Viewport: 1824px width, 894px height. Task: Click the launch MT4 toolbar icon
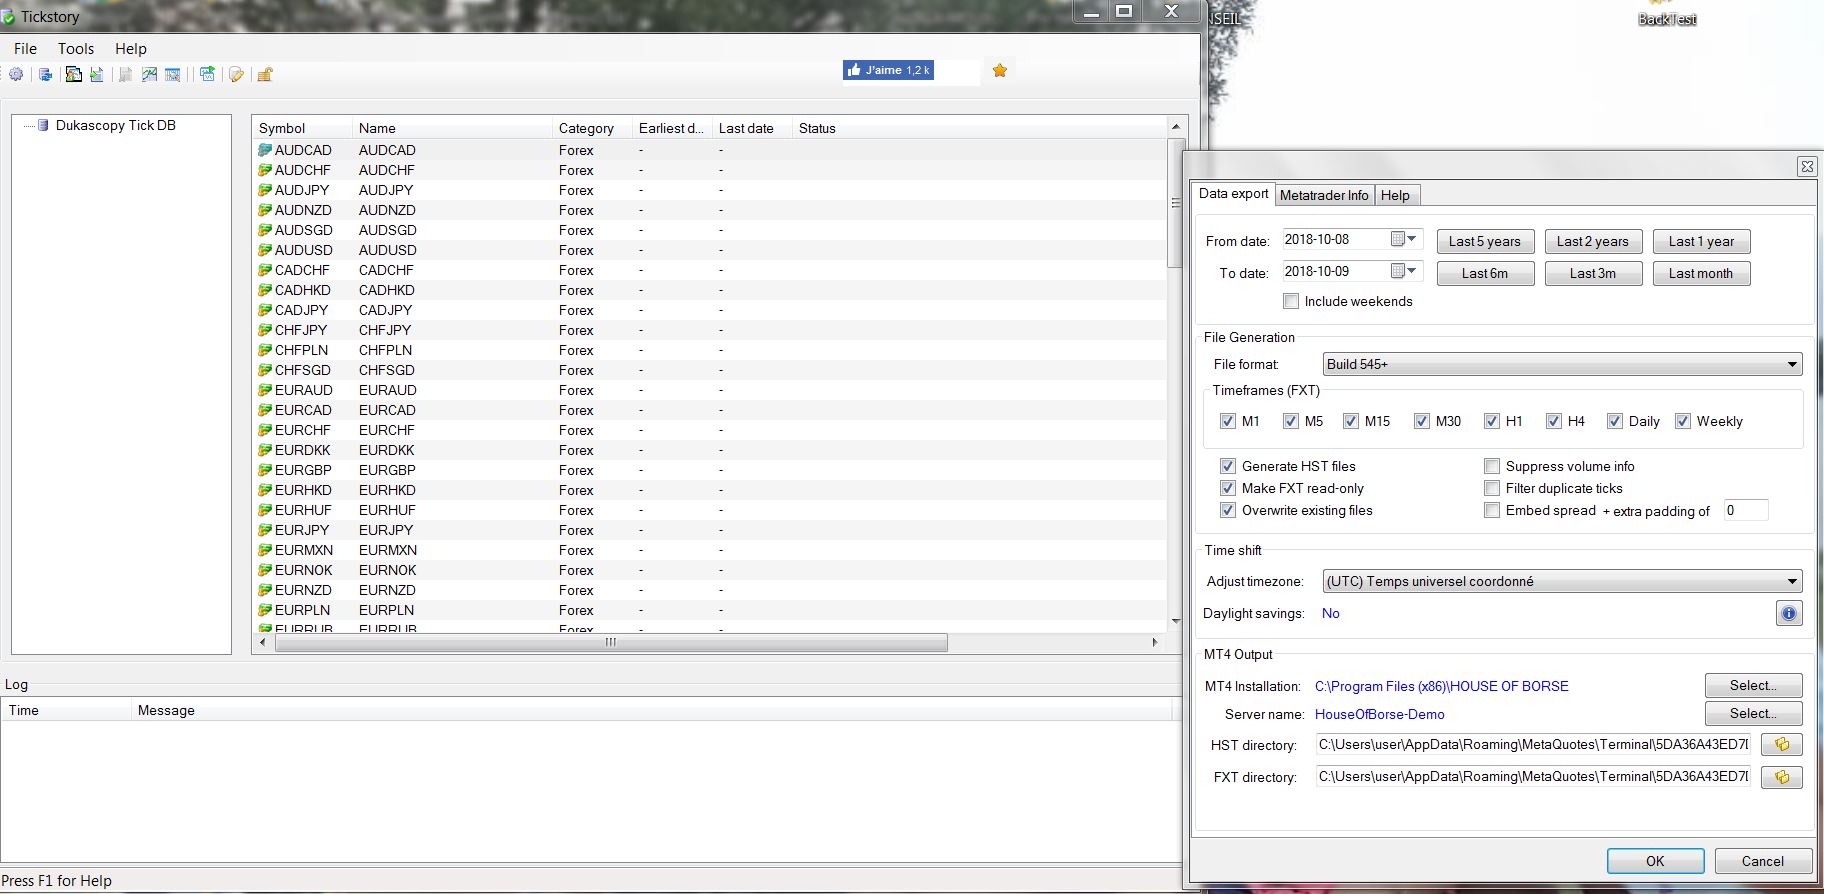pos(207,74)
